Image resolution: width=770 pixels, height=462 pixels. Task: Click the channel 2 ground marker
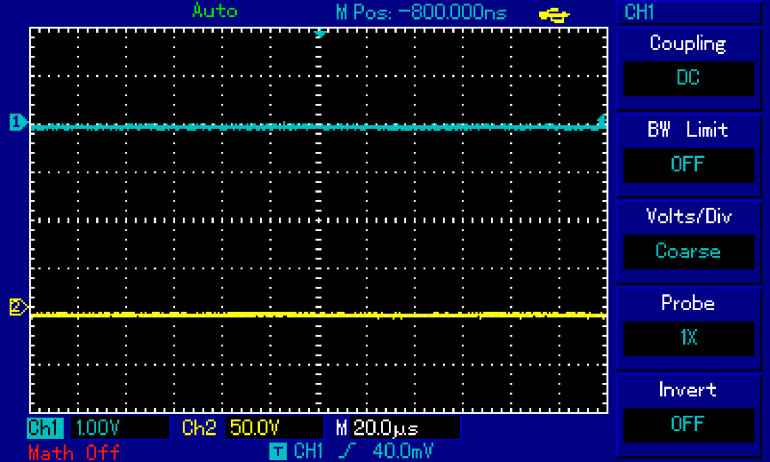(17, 307)
